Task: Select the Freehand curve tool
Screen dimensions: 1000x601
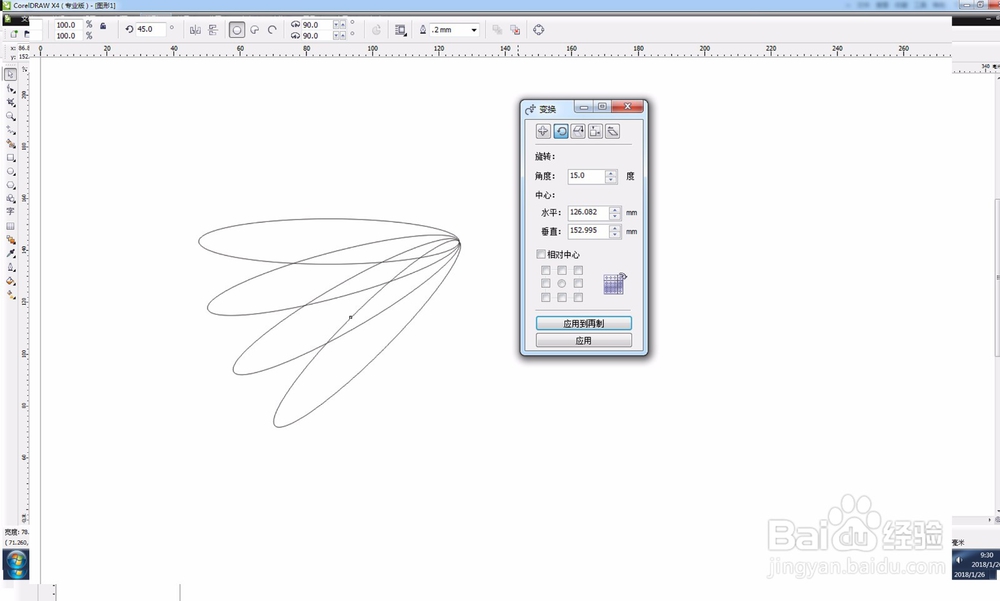Action: pyautogui.click(x=10, y=130)
